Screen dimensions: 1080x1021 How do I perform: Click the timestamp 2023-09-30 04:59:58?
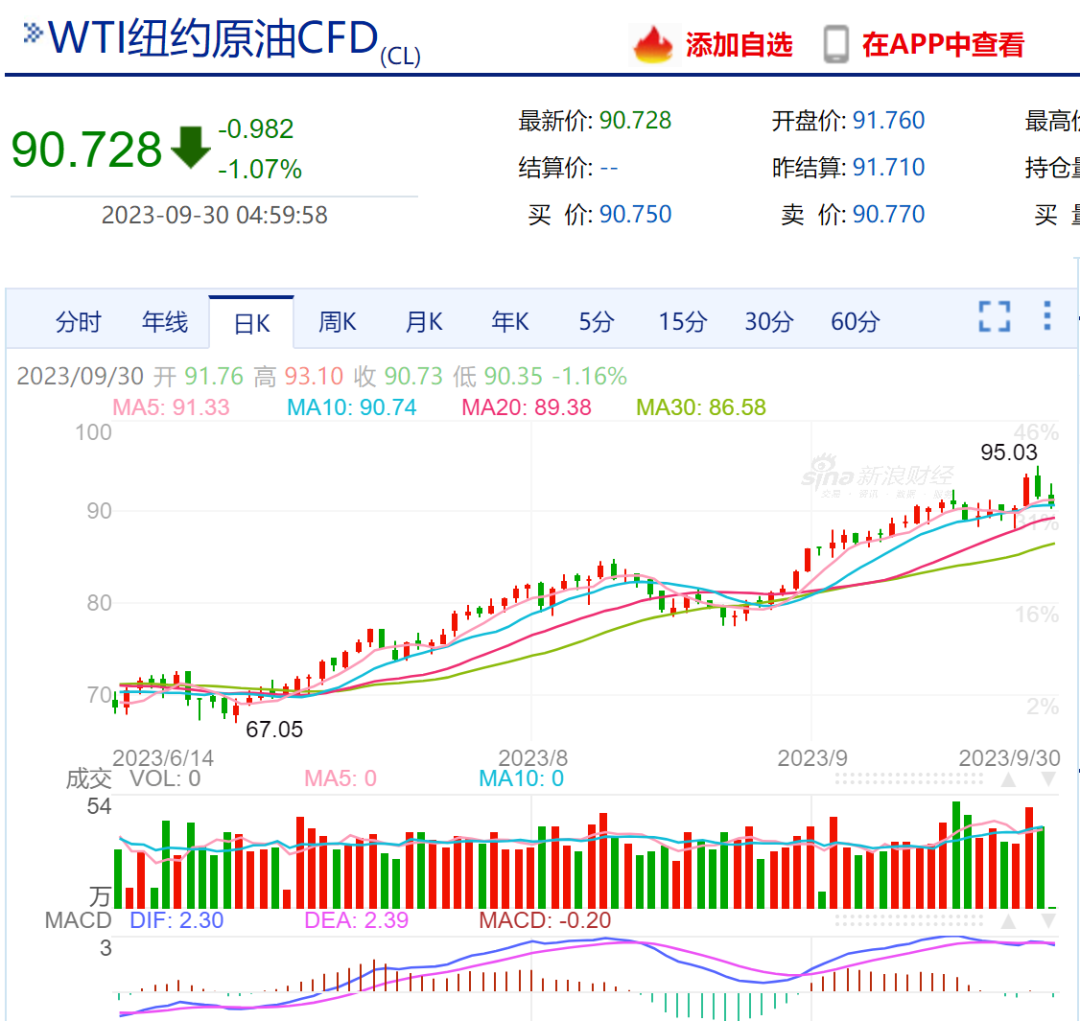pyautogui.click(x=214, y=215)
